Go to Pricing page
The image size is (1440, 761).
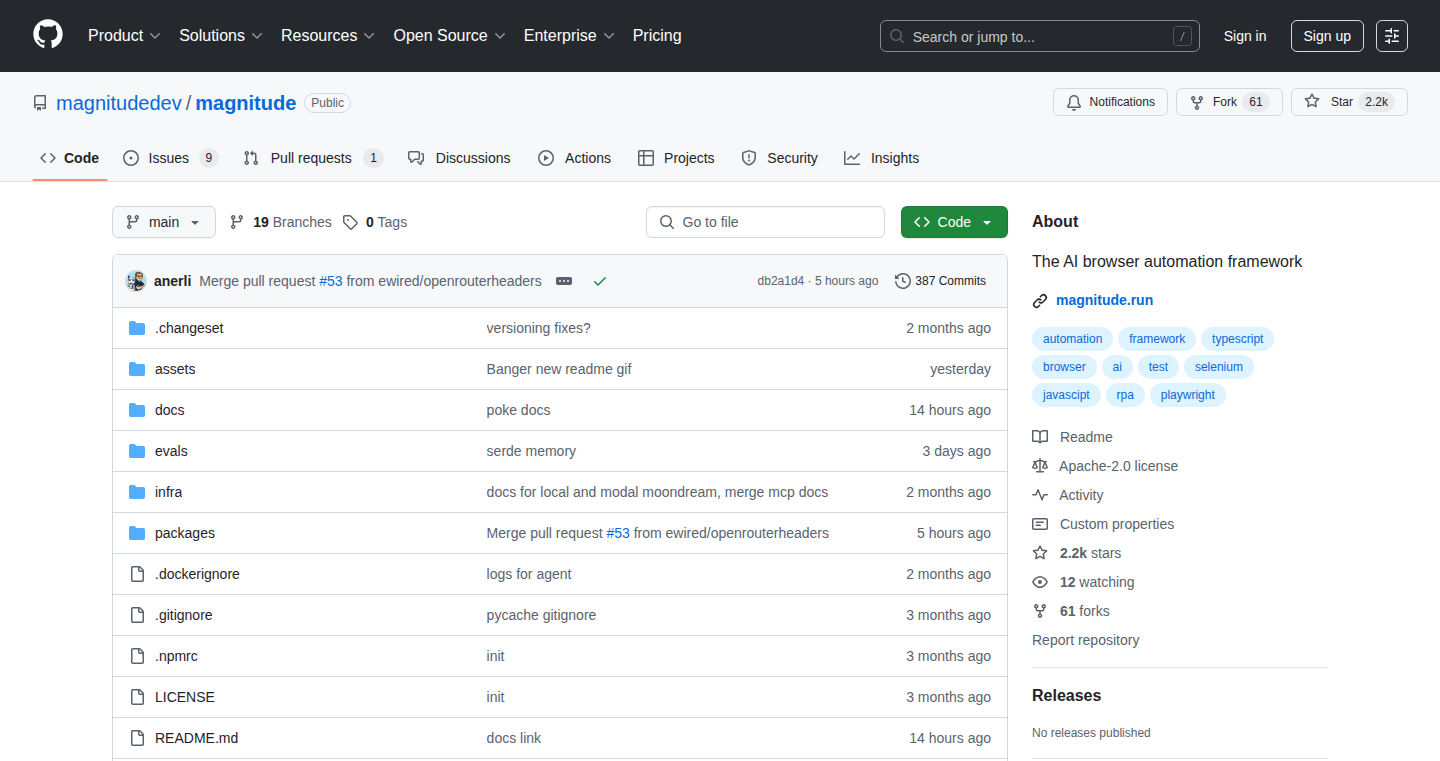[657, 35]
